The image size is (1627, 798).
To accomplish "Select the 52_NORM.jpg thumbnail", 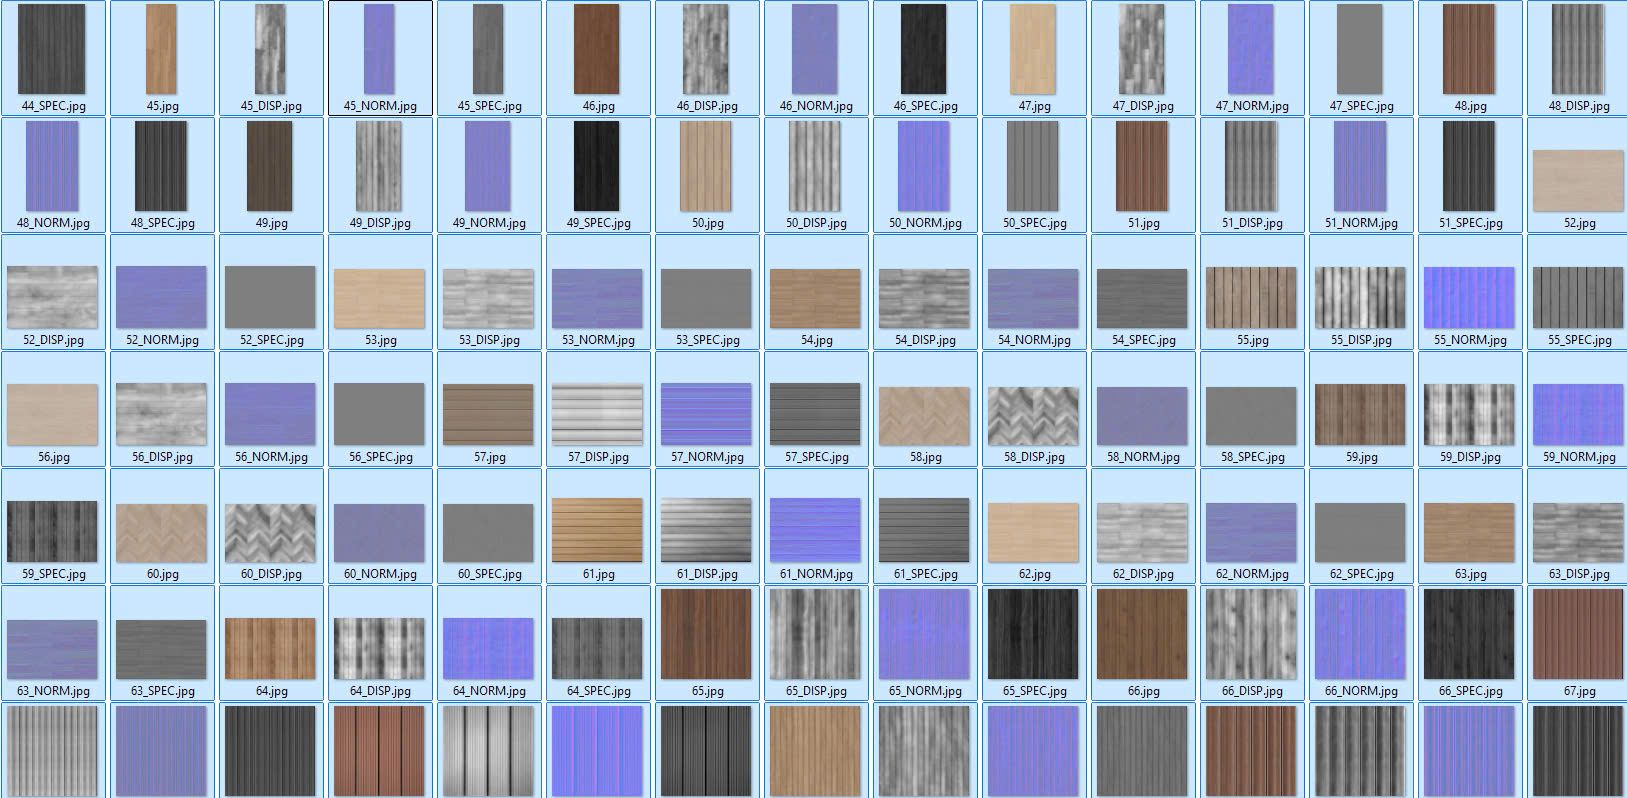I will [162, 298].
